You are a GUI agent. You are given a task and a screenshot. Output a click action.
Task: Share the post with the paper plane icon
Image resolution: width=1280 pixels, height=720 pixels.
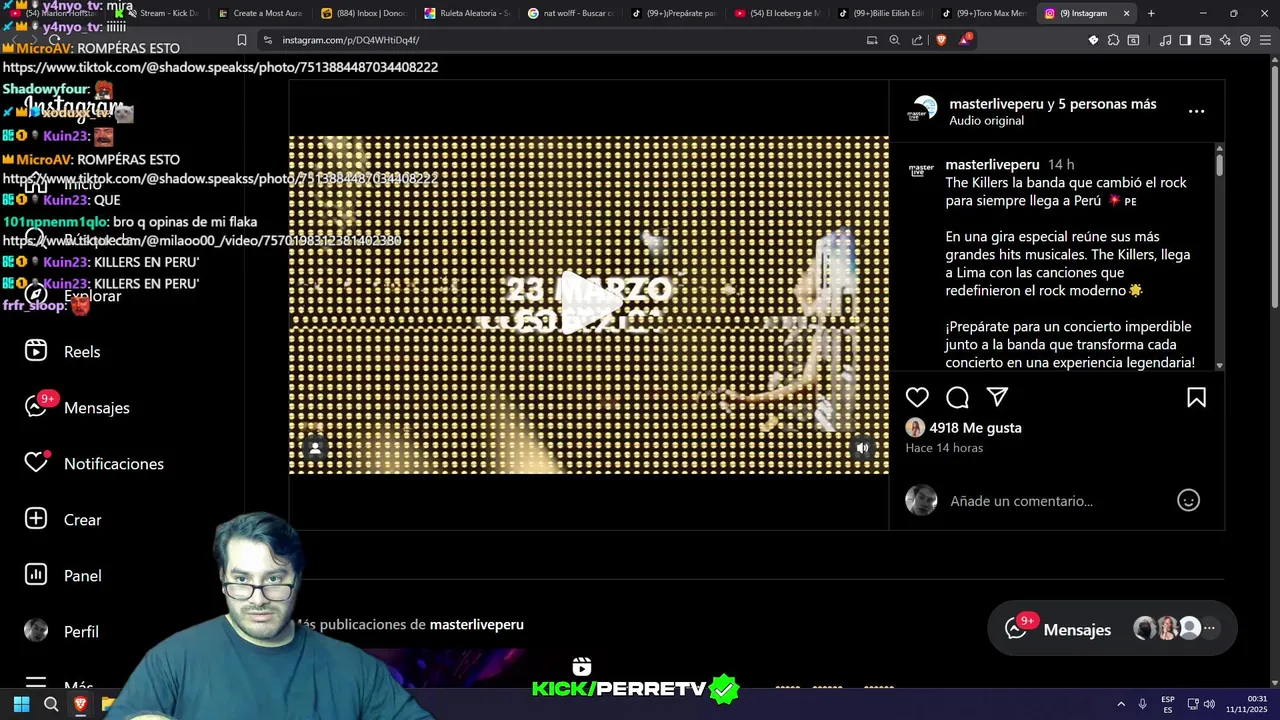997,397
